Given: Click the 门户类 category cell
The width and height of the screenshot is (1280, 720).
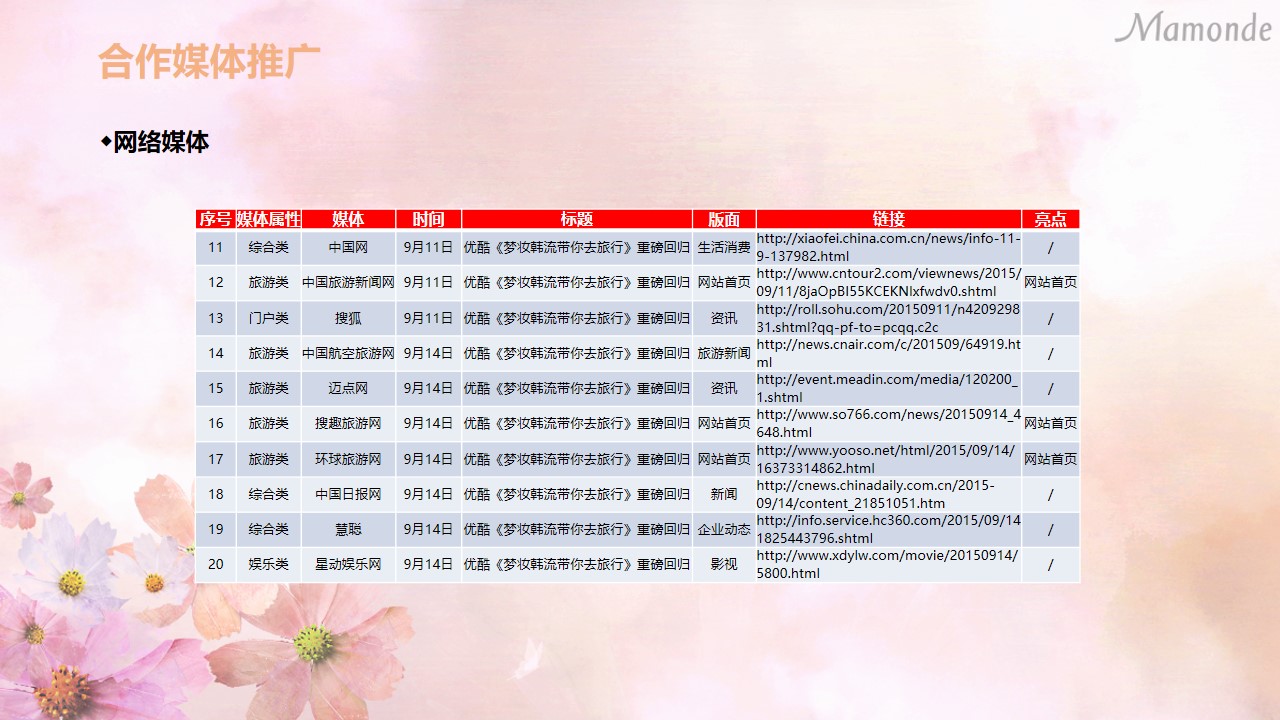Looking at the screenshot, I should point(269,318).
